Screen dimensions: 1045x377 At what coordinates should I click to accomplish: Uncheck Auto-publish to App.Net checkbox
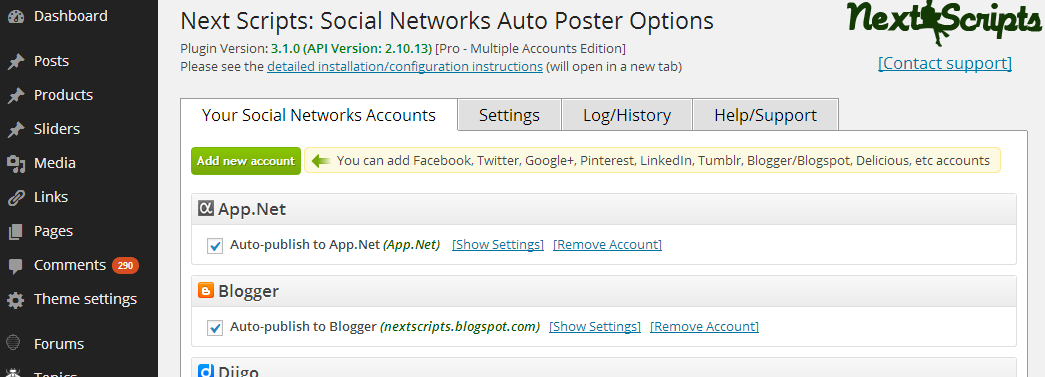tap(215, 246)
